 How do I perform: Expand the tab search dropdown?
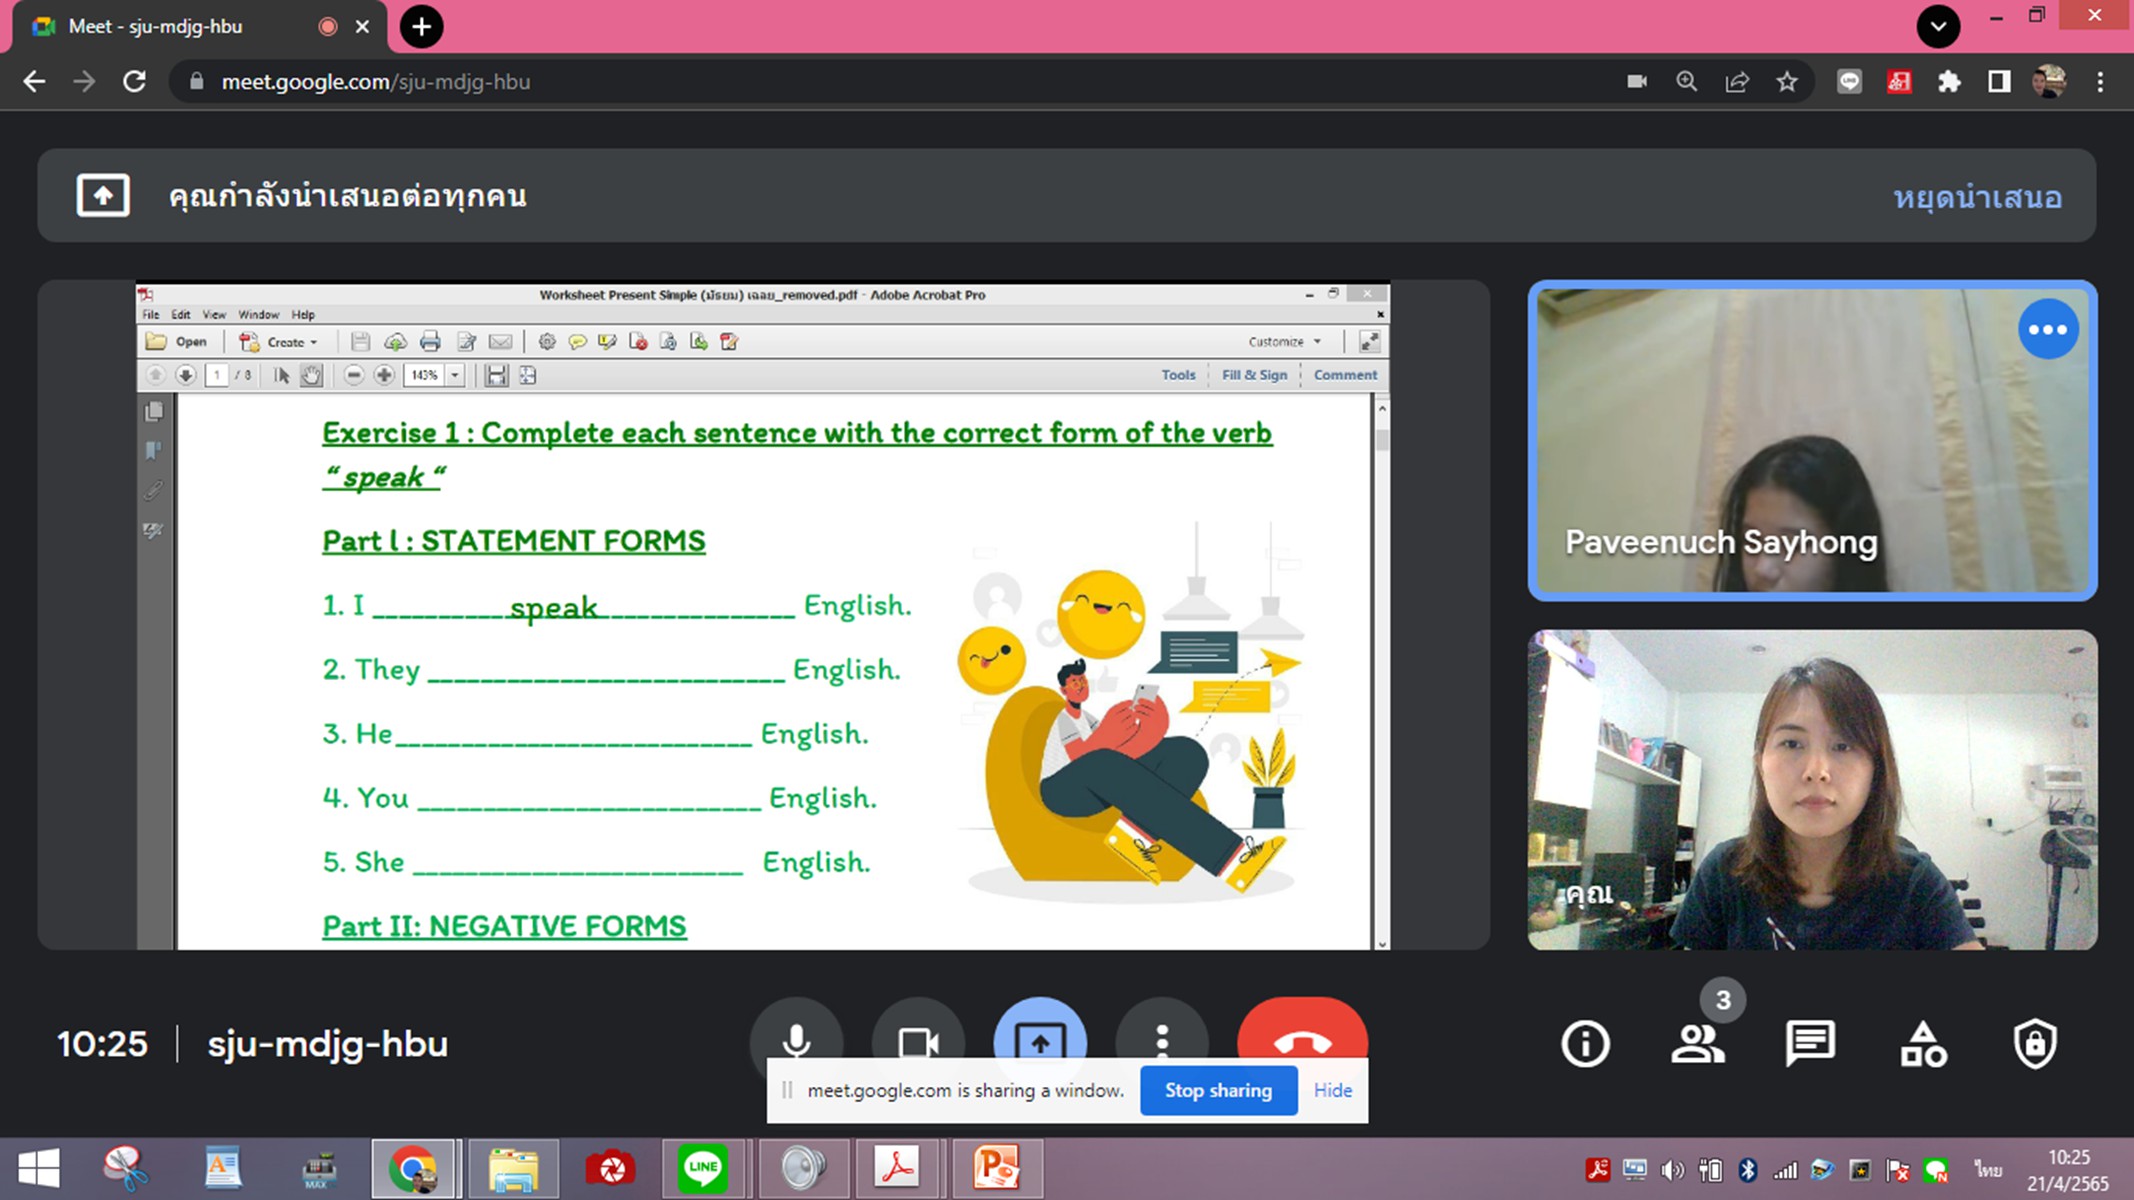click(x=1937, y=26)
